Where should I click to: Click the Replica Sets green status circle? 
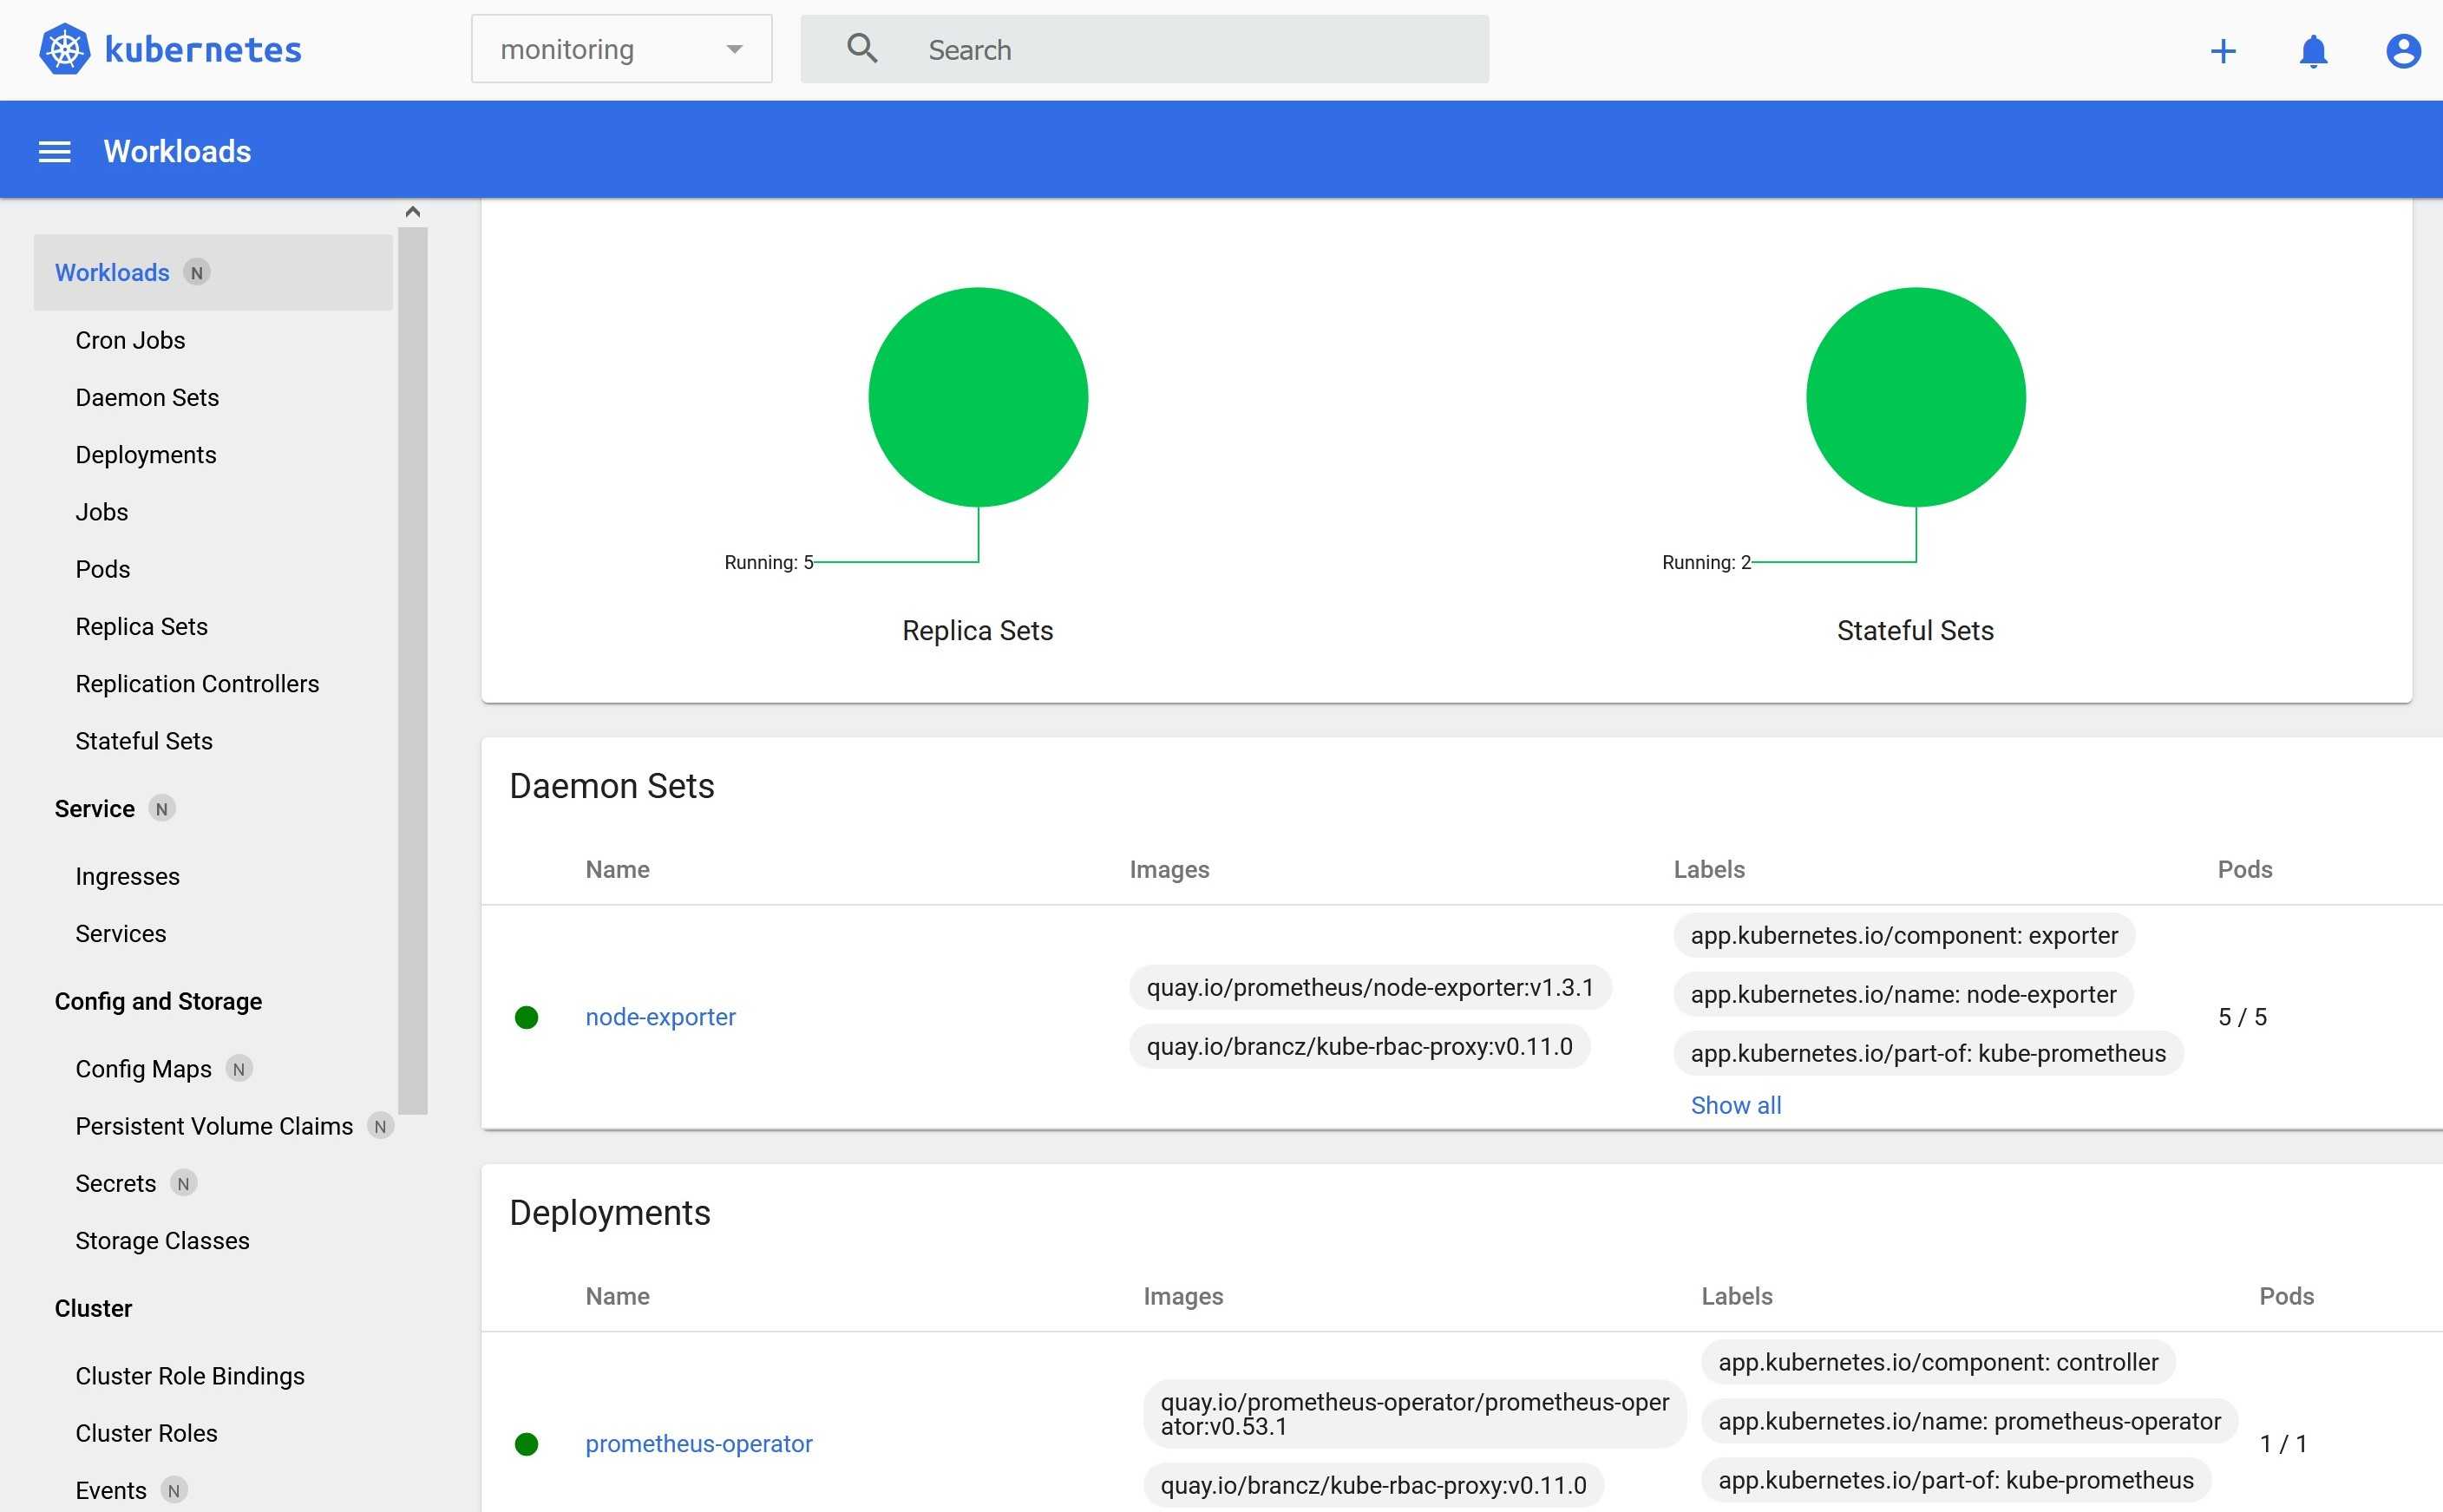[x=977, y=397]
